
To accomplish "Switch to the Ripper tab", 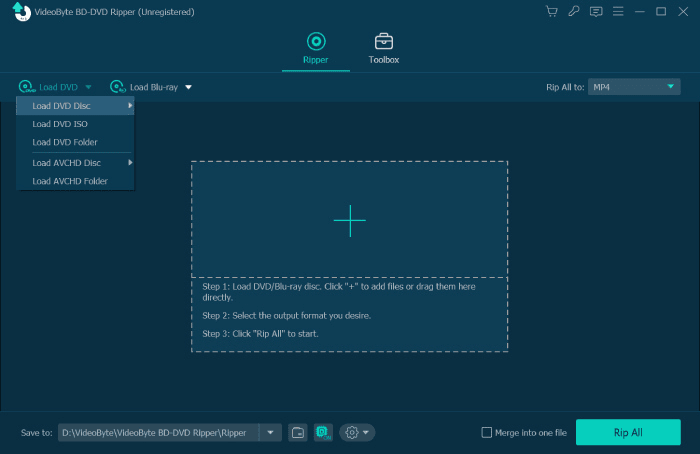I will click(316, 49).
